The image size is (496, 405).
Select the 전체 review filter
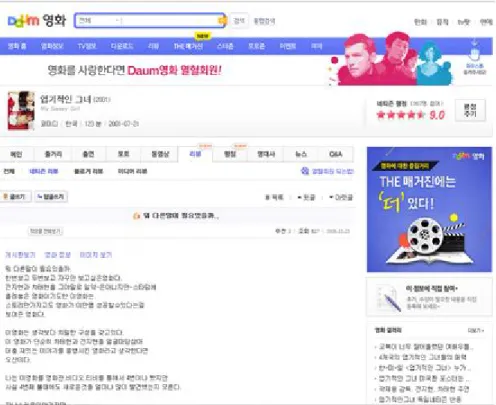pos(9,171)
